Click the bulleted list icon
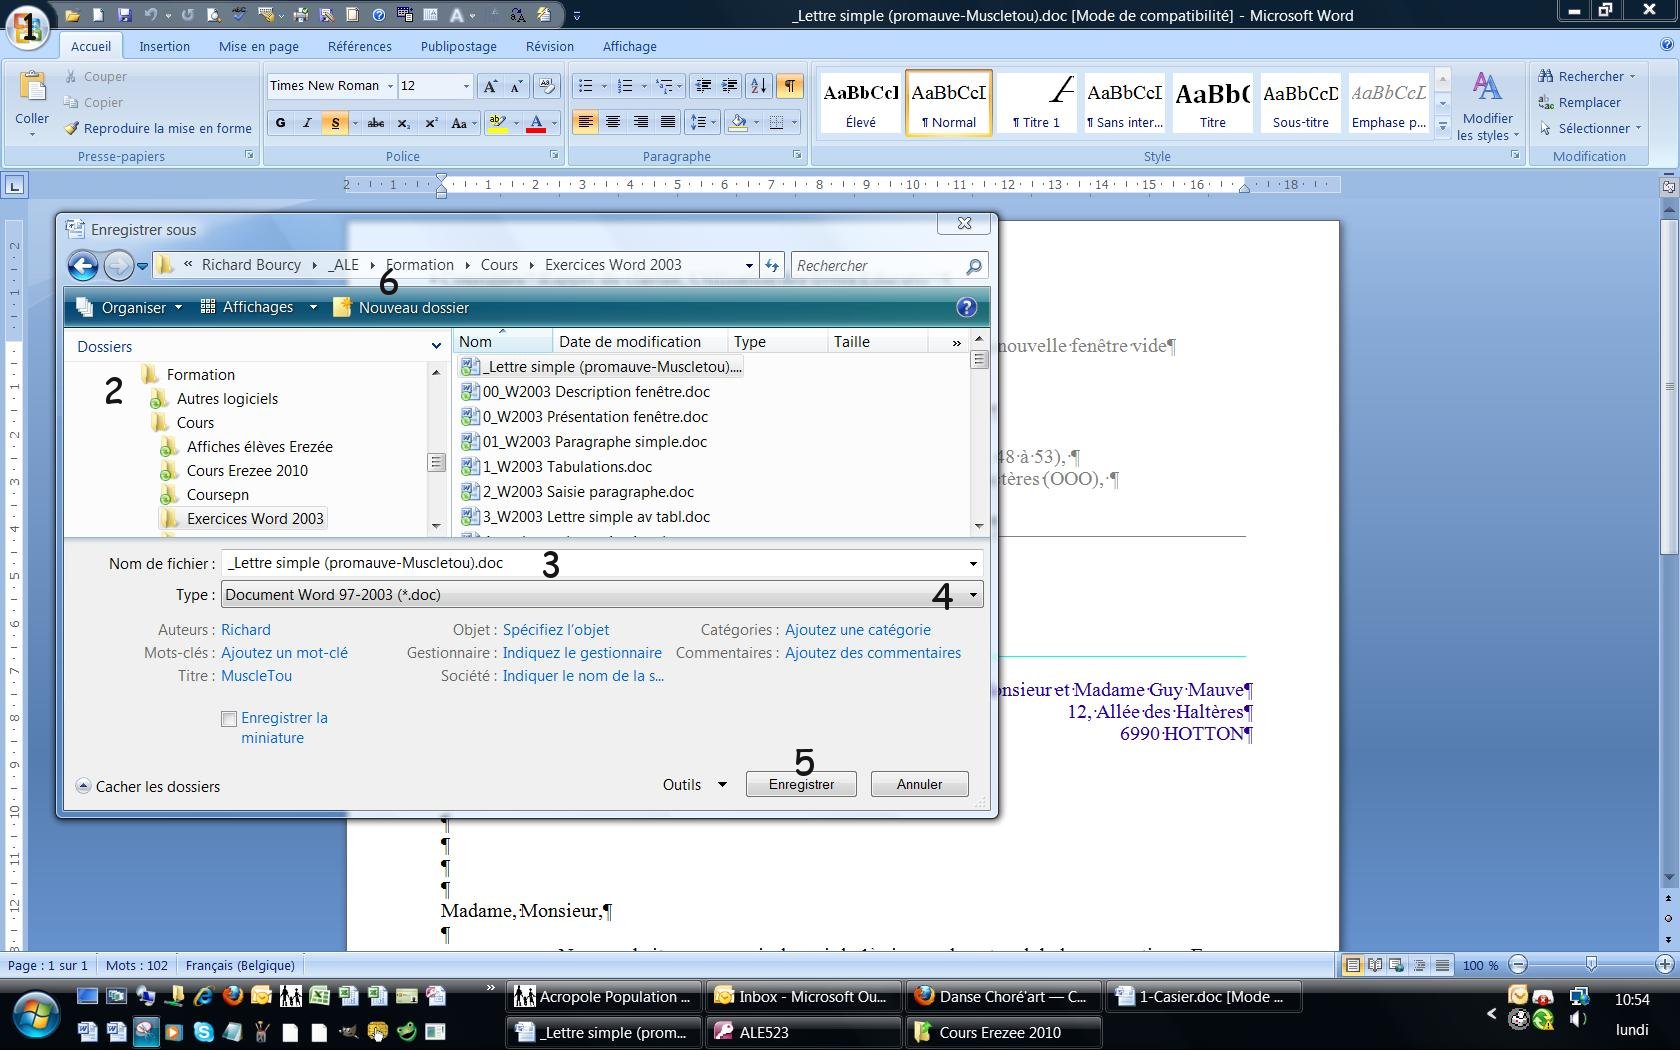The image size is (1680, 1050). (x=586, y=86)
